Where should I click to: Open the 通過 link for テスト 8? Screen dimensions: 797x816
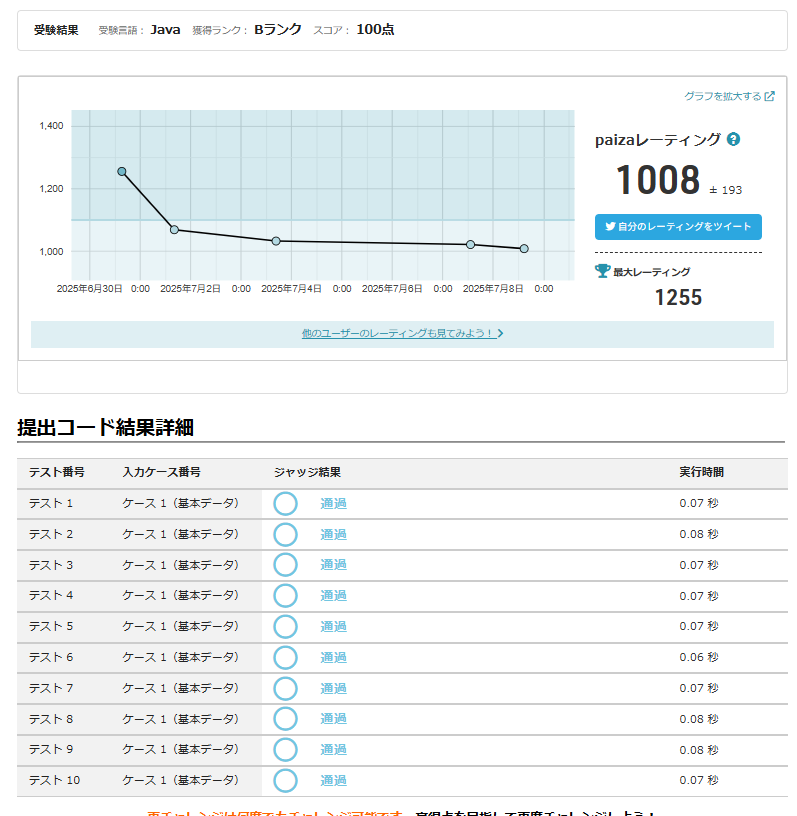333,719
